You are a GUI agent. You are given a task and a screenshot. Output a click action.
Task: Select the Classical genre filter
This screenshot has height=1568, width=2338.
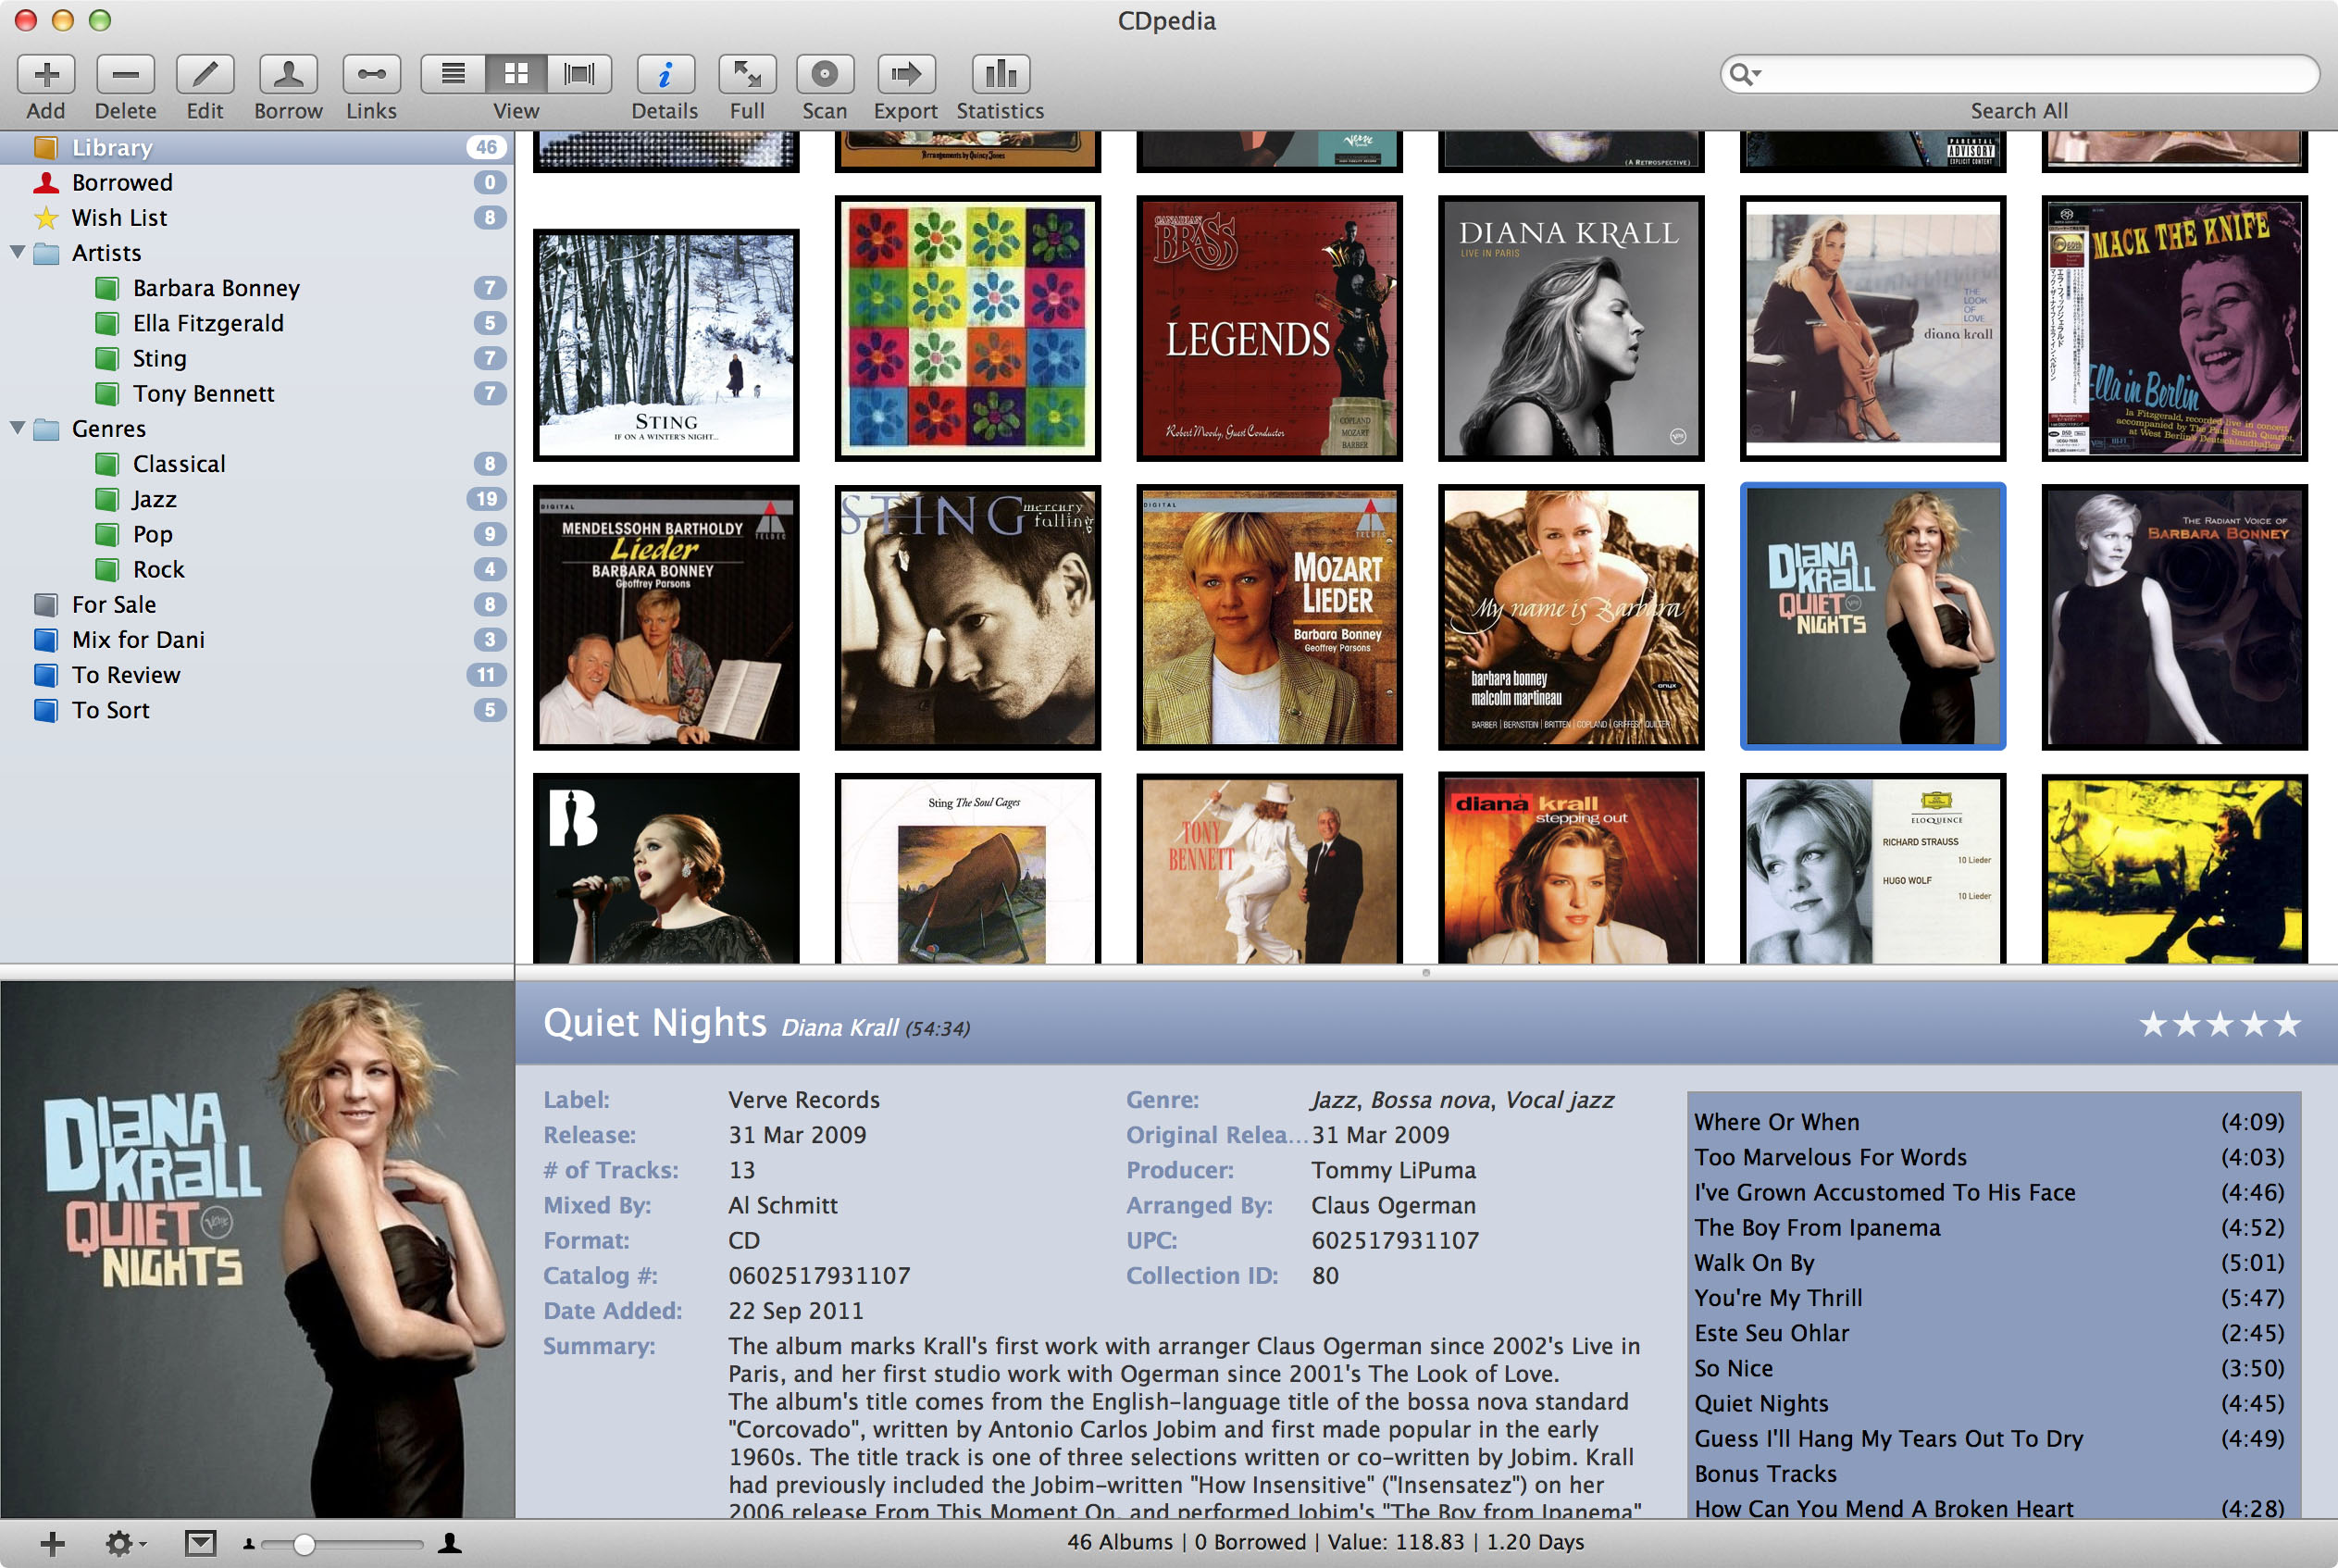tap(180, 462)
